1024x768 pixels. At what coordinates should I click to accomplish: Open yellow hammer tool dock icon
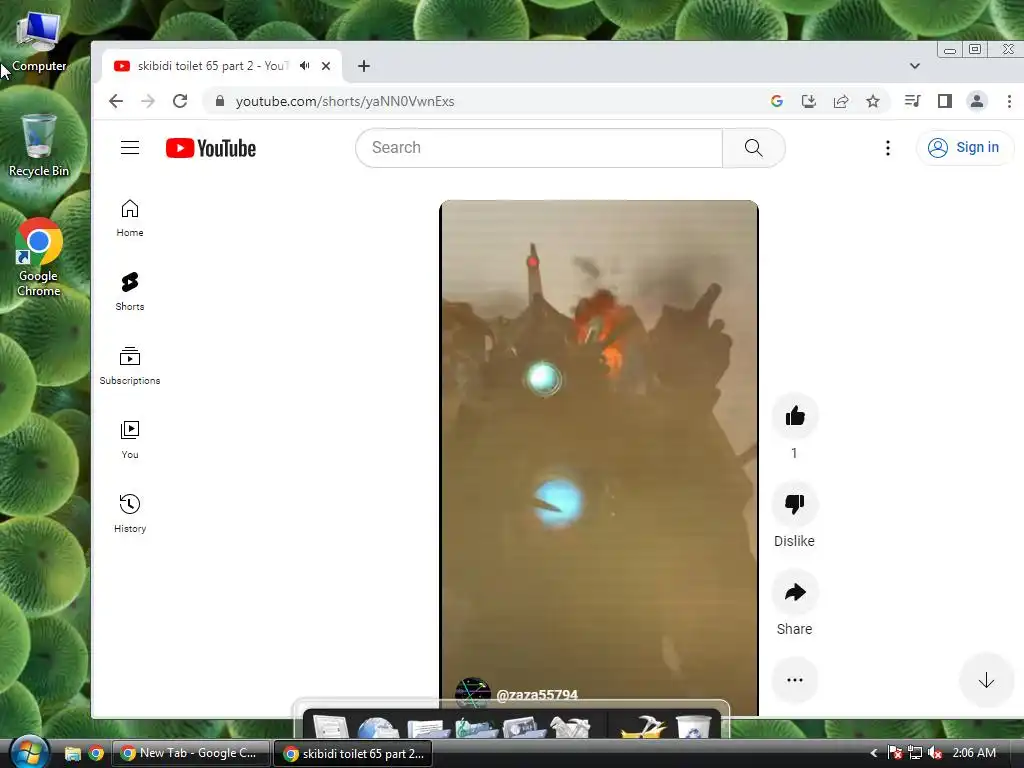[643, 727]
